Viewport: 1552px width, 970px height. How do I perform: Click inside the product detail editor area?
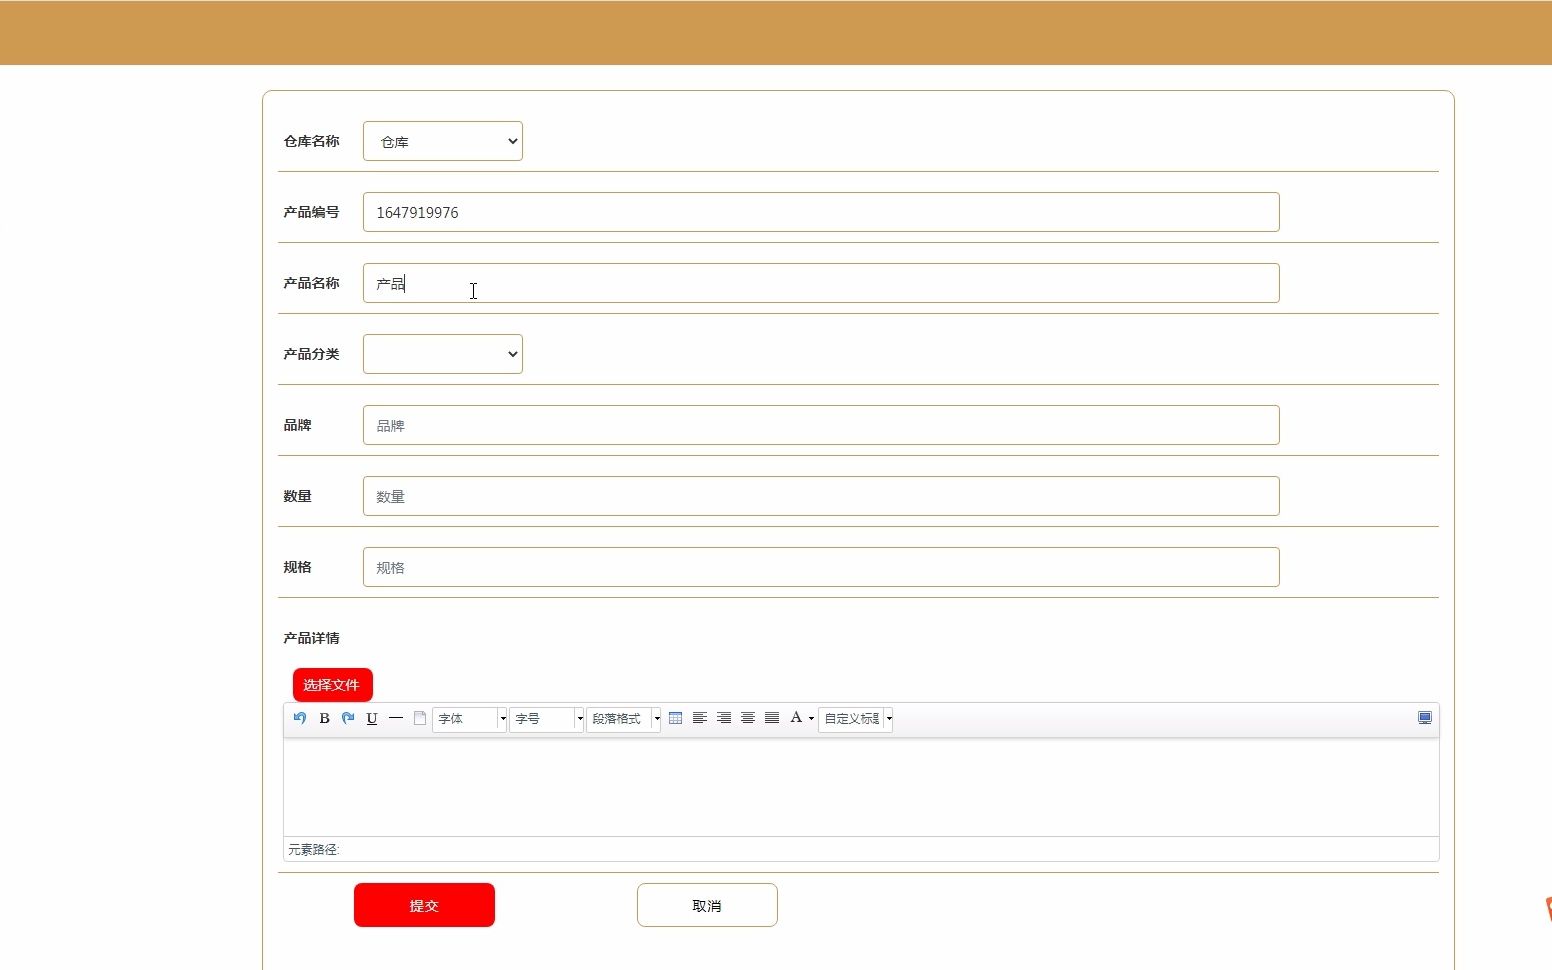[861, 787]
